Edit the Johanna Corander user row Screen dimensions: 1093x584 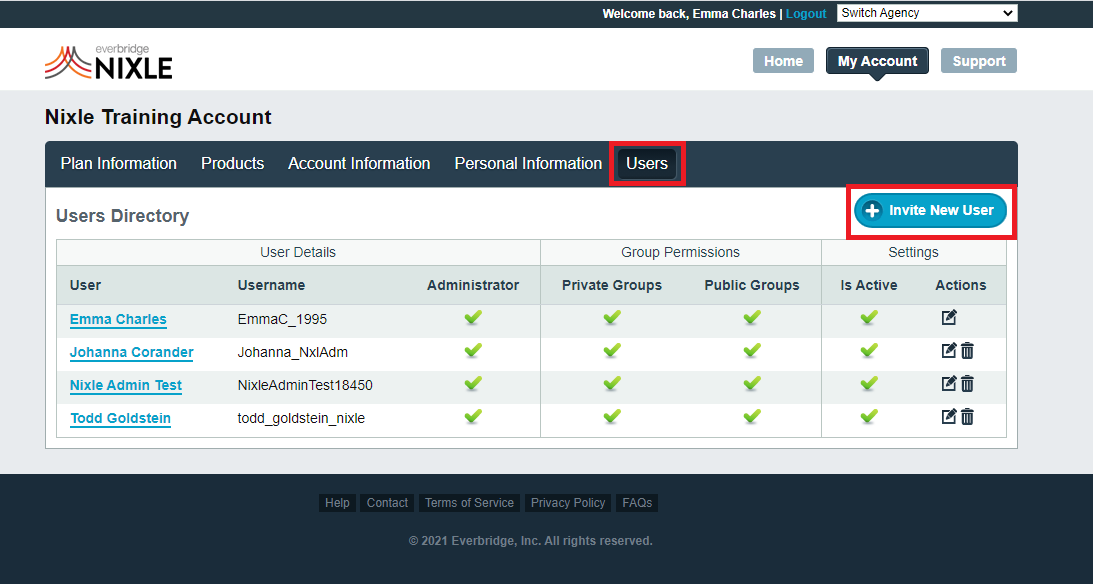(949, 351)
